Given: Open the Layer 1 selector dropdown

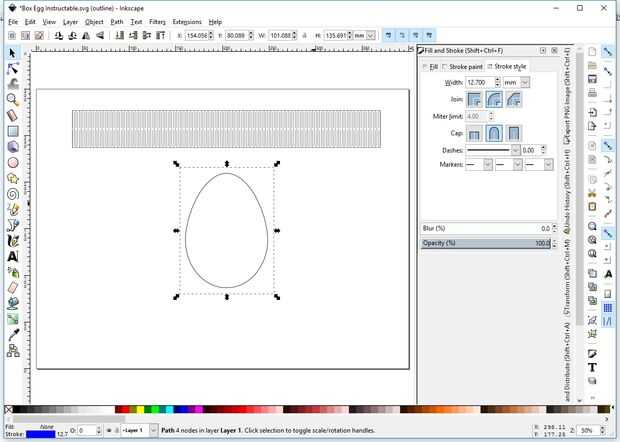Looking at the screenshot, I should 153,430.
